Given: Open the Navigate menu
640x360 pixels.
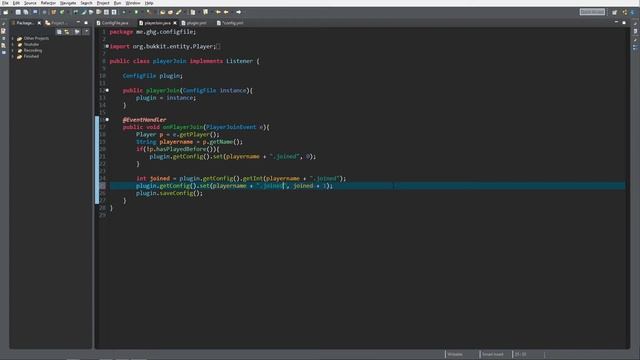Looking at the screenshot, I should (x=68, y=3).
